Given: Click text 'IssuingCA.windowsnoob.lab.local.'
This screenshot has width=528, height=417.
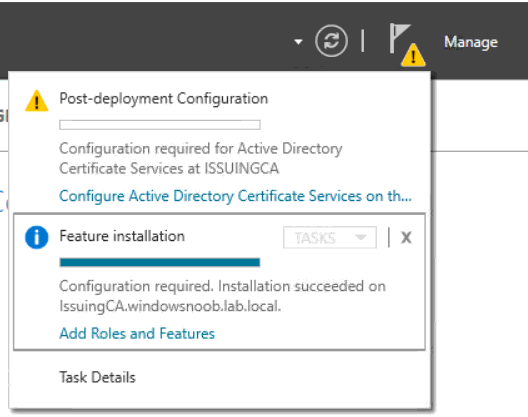Looking at the screenshot, I should 170,306.
